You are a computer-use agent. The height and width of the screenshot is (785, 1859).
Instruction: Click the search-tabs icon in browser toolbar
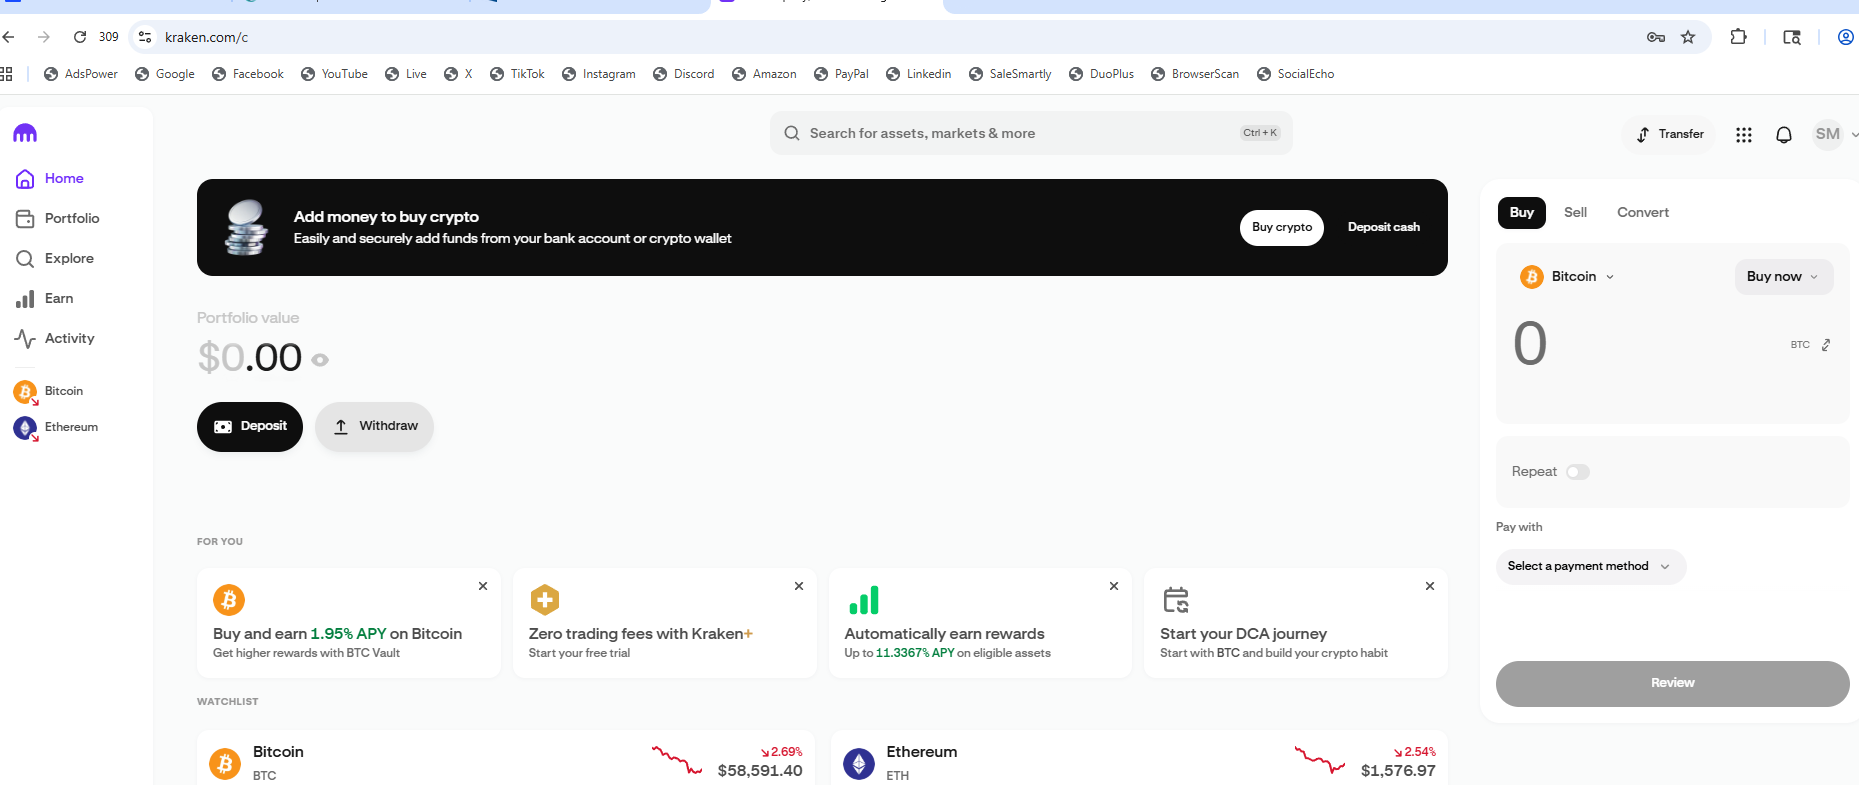coord(1792,37)
